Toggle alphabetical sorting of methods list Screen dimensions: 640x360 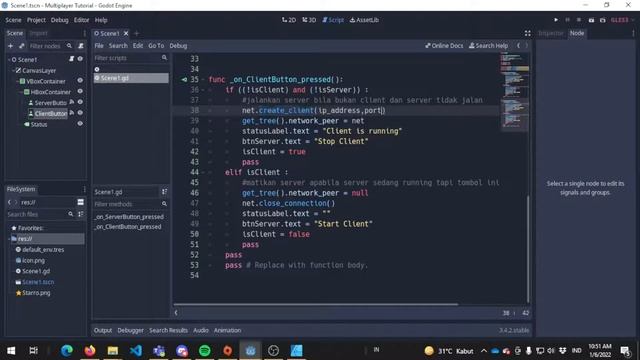164,192
